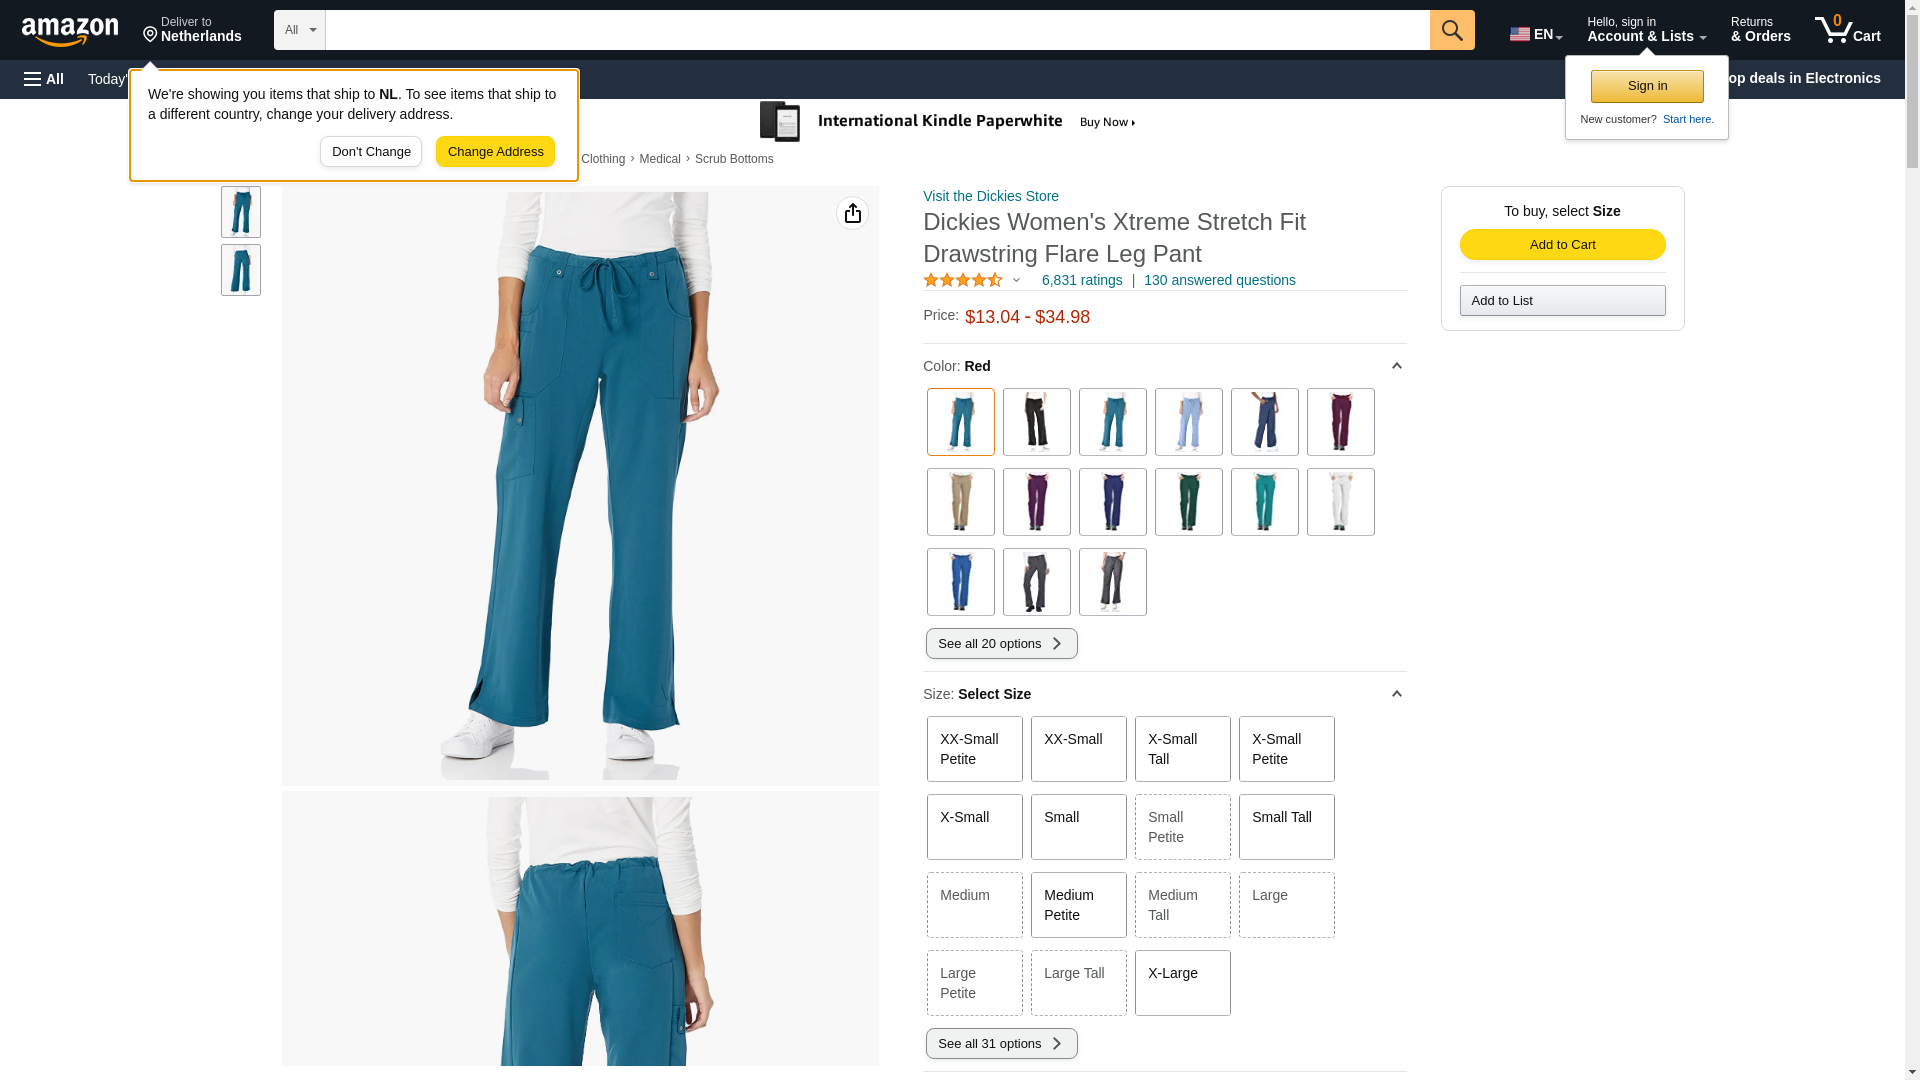The image size is (1920, 1080).
Task: Click the search magnifier button
Action: (x=1452, y=30)
